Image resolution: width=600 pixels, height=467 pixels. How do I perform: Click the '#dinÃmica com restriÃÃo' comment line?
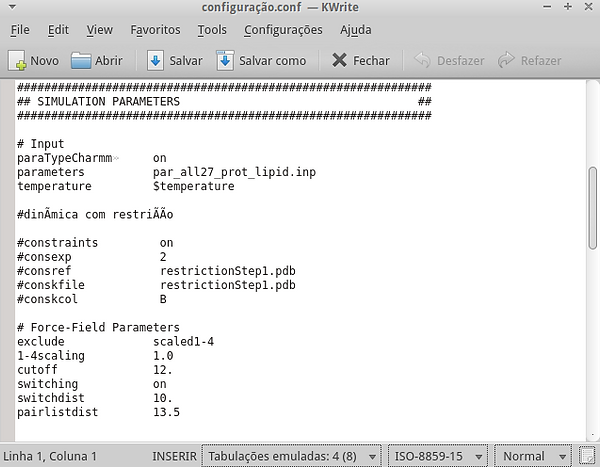[x=95, y=214]
